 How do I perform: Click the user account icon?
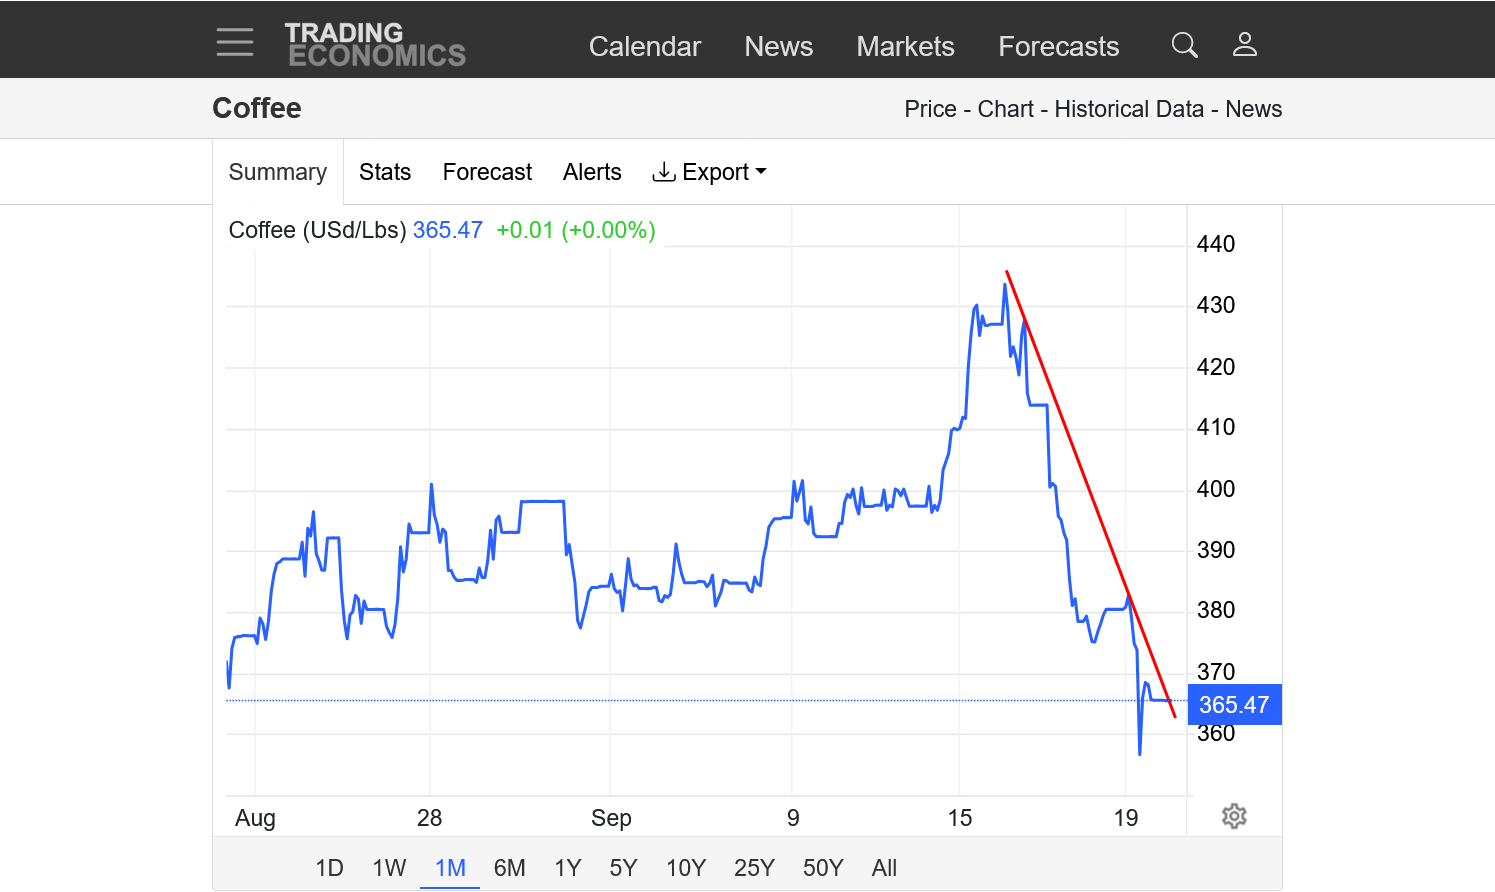(1244, 45)
